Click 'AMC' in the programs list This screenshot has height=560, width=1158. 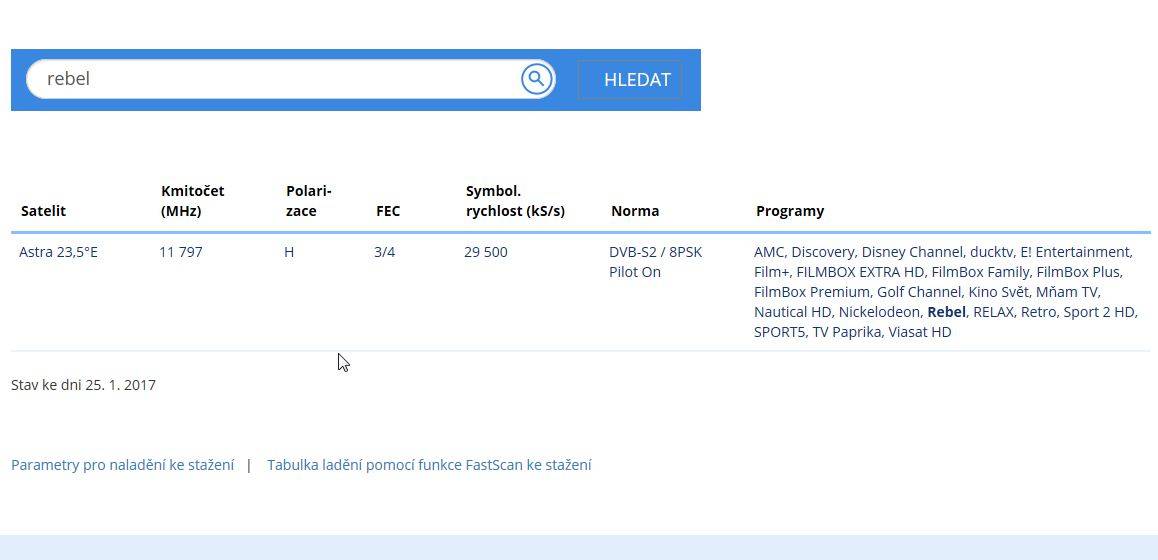point(769,252)
